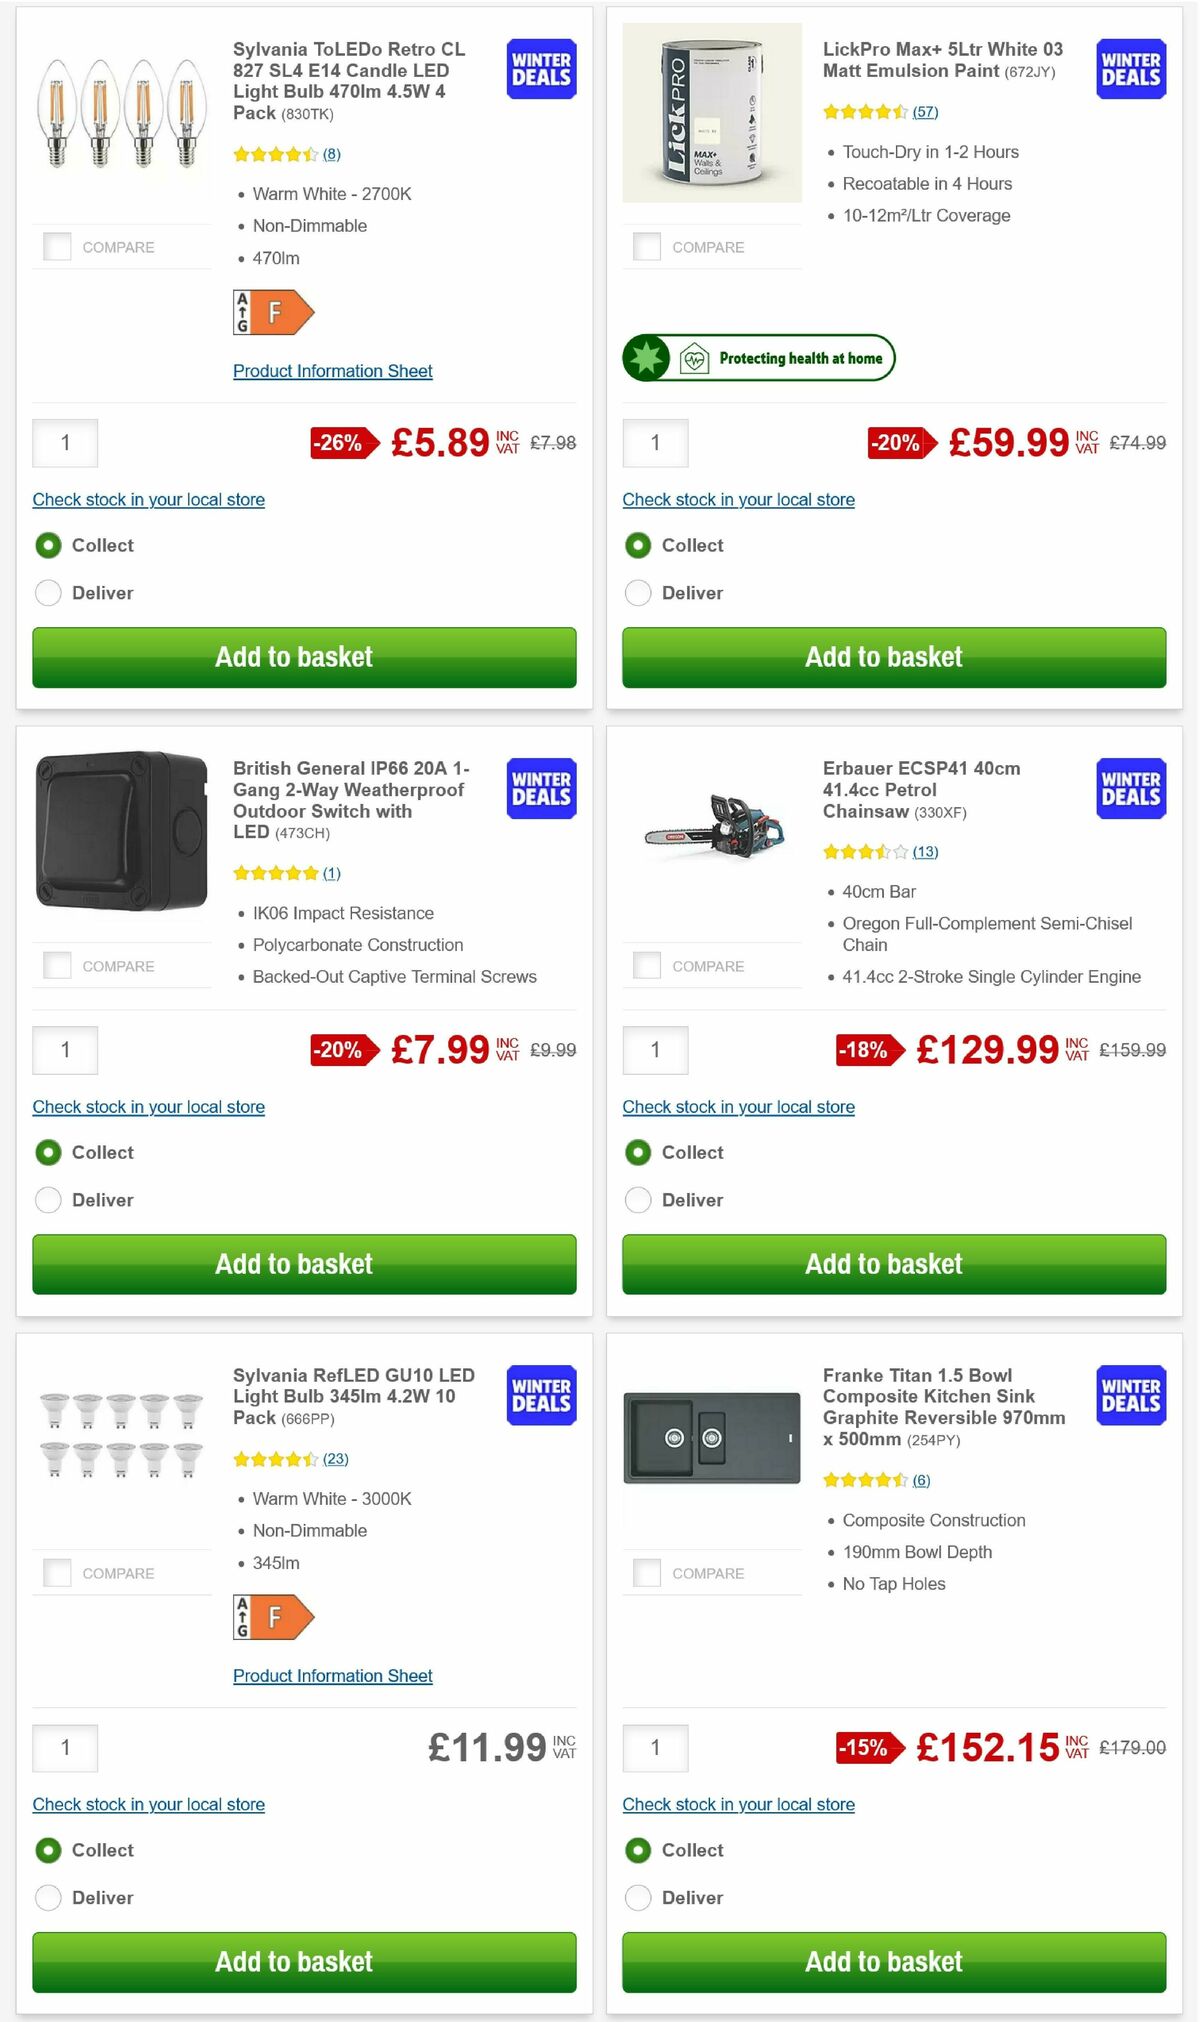Open Check stock in your local store for the sink
Viewport: 1200px width, 2022px height.
tap(738, 1804)
